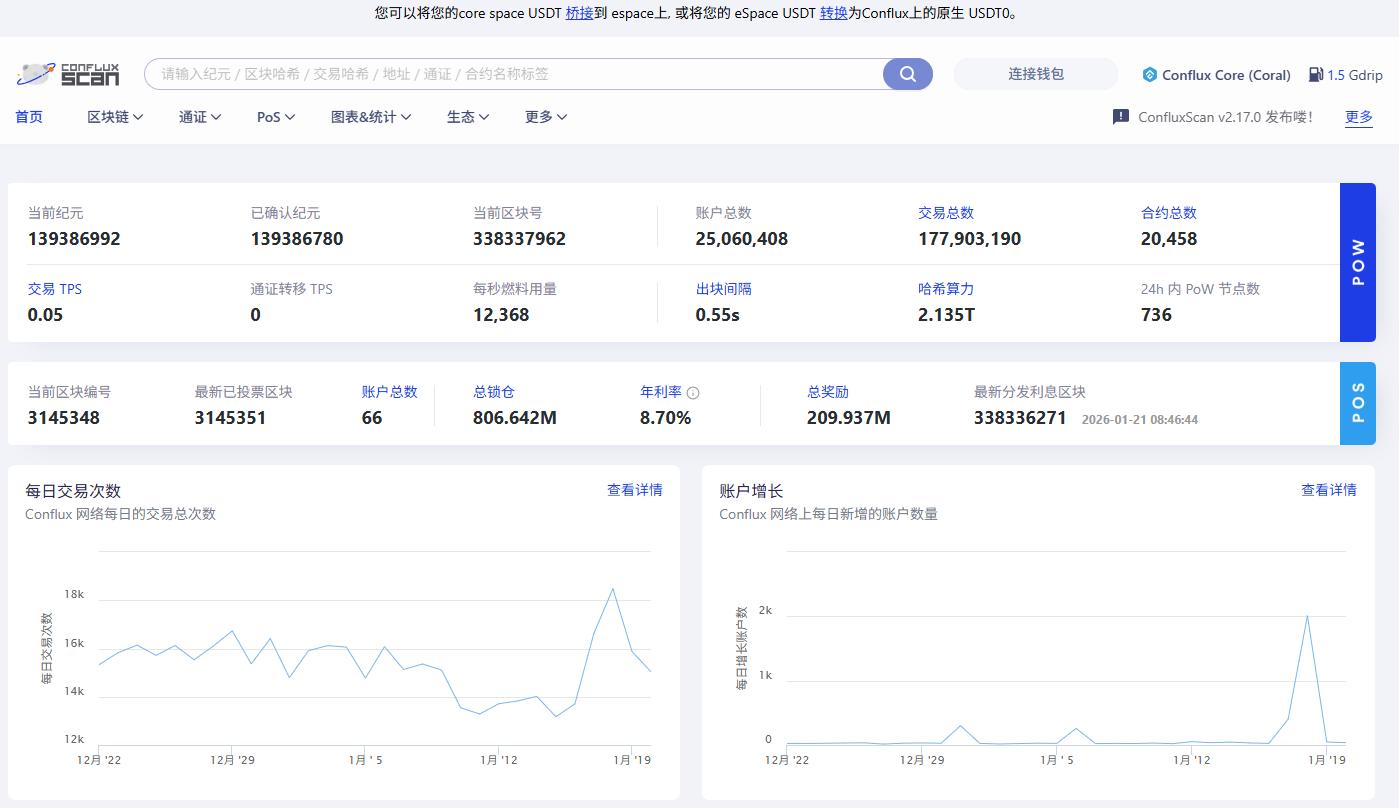Click the Conflux Core network icon
1399x808 pixels.
tap(1150, 75)
